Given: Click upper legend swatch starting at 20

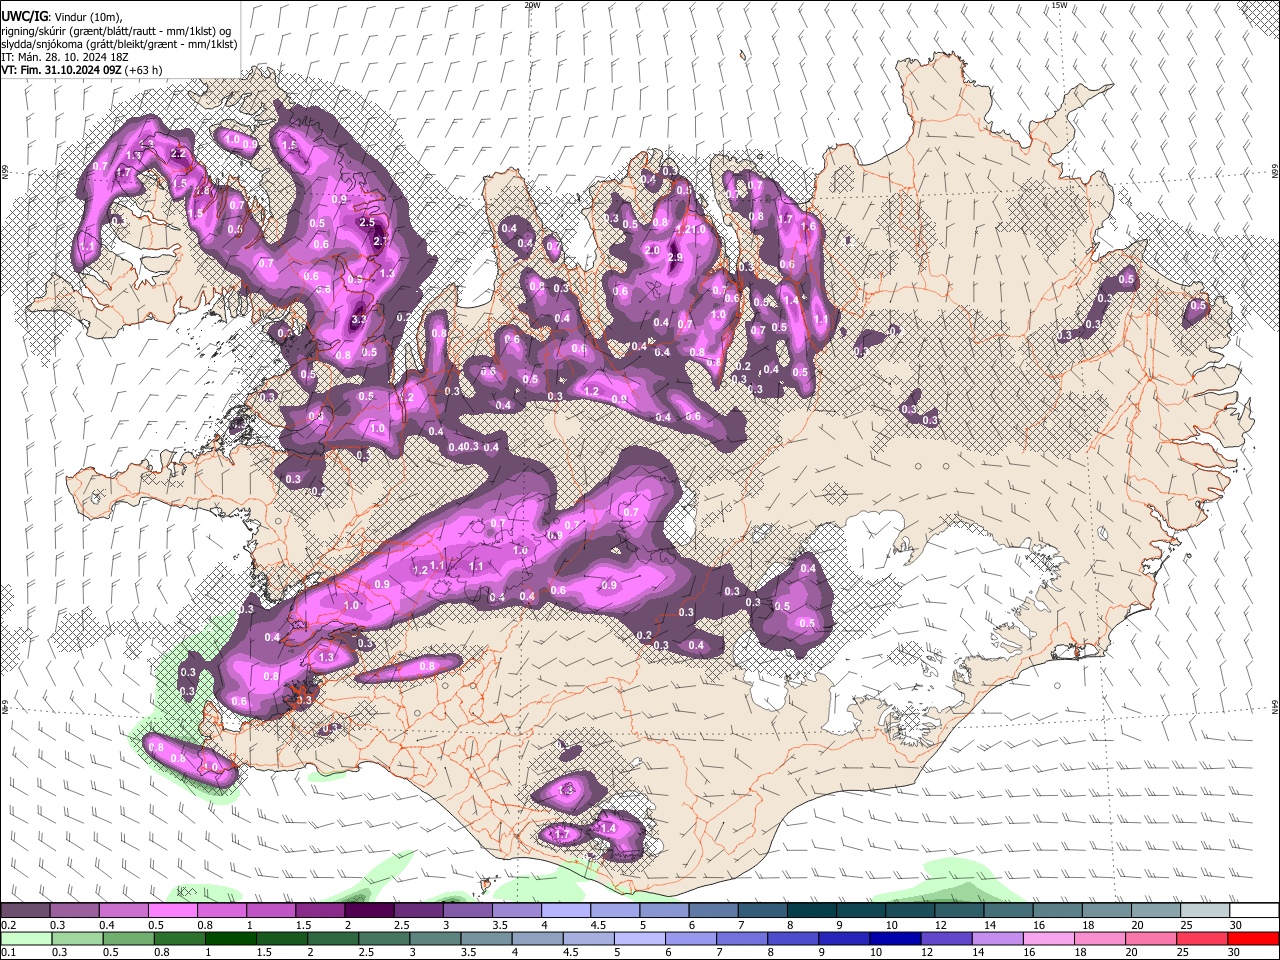Looking at the screenshot, I should click(x=1154, y=911).
